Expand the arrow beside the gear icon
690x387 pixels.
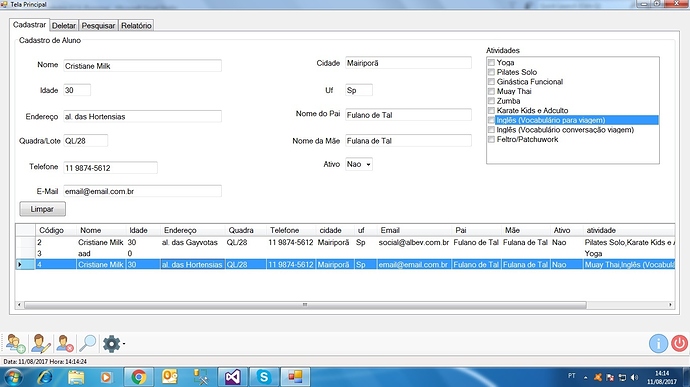pos(124,344)
